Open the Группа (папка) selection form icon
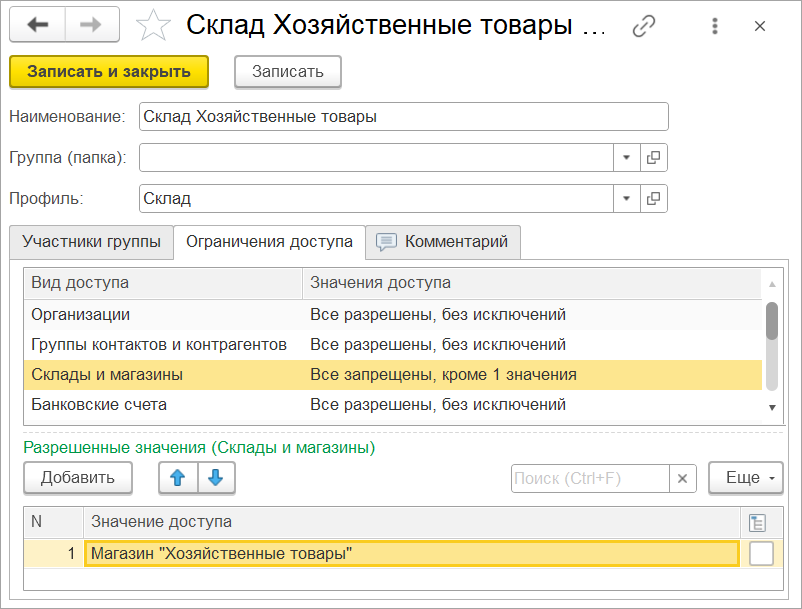The height and width of the screenshot is (609, 802). [654, 158]
